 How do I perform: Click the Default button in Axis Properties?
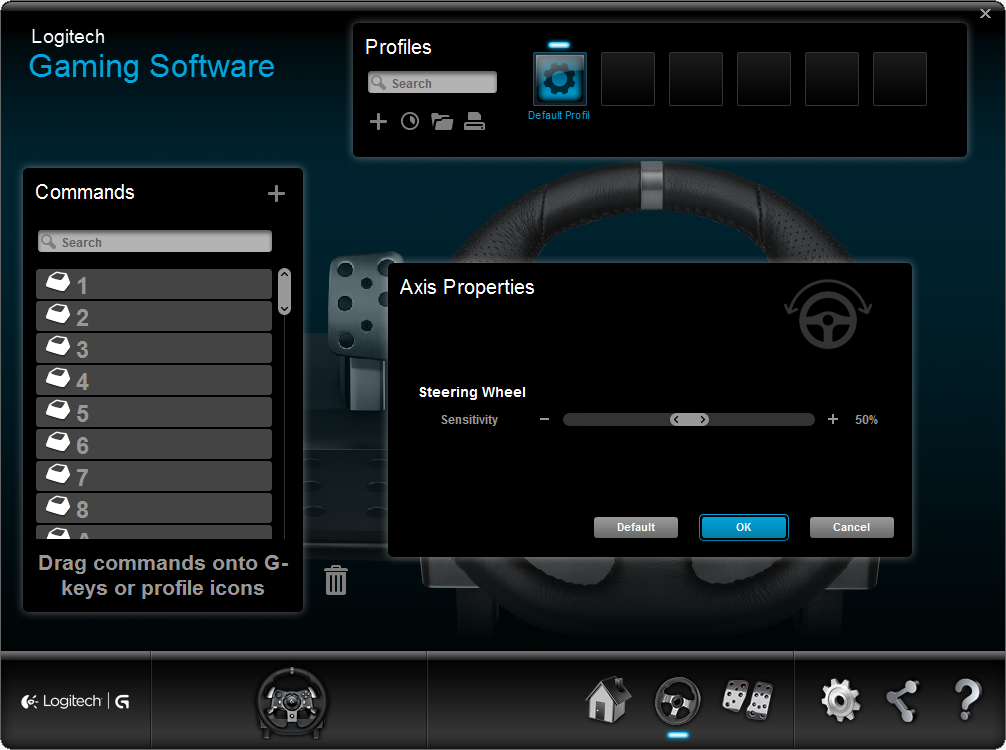click(x=636, y=527)
